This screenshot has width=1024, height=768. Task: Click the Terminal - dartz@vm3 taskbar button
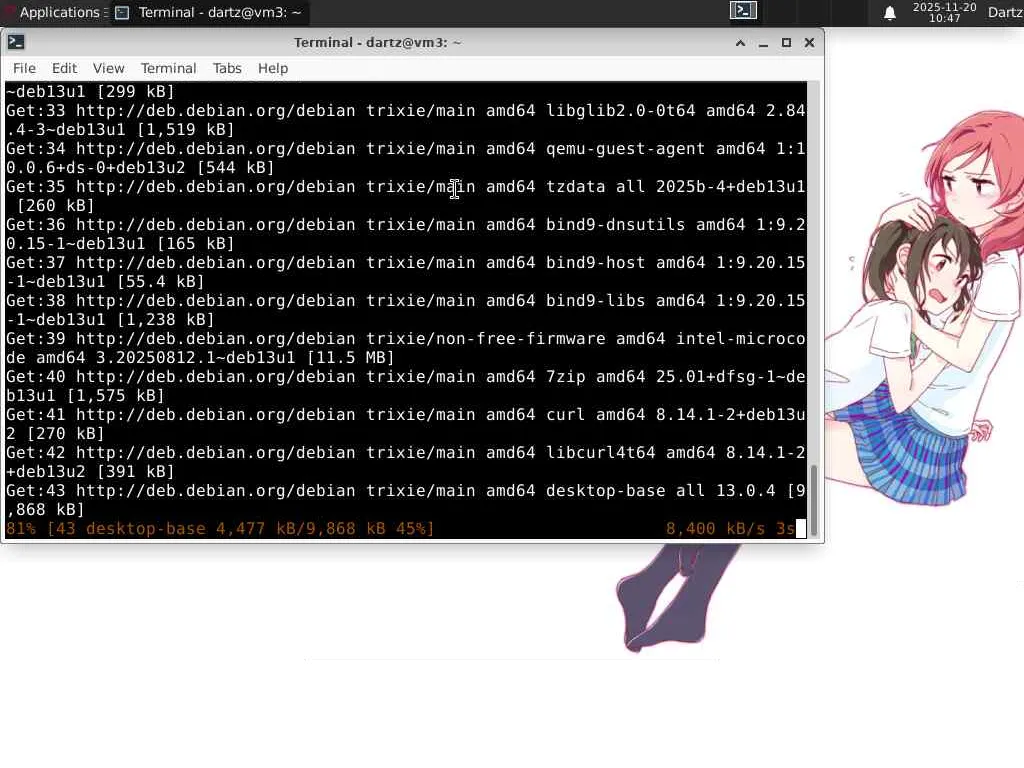pyautogui.click(x=210, y=12)
